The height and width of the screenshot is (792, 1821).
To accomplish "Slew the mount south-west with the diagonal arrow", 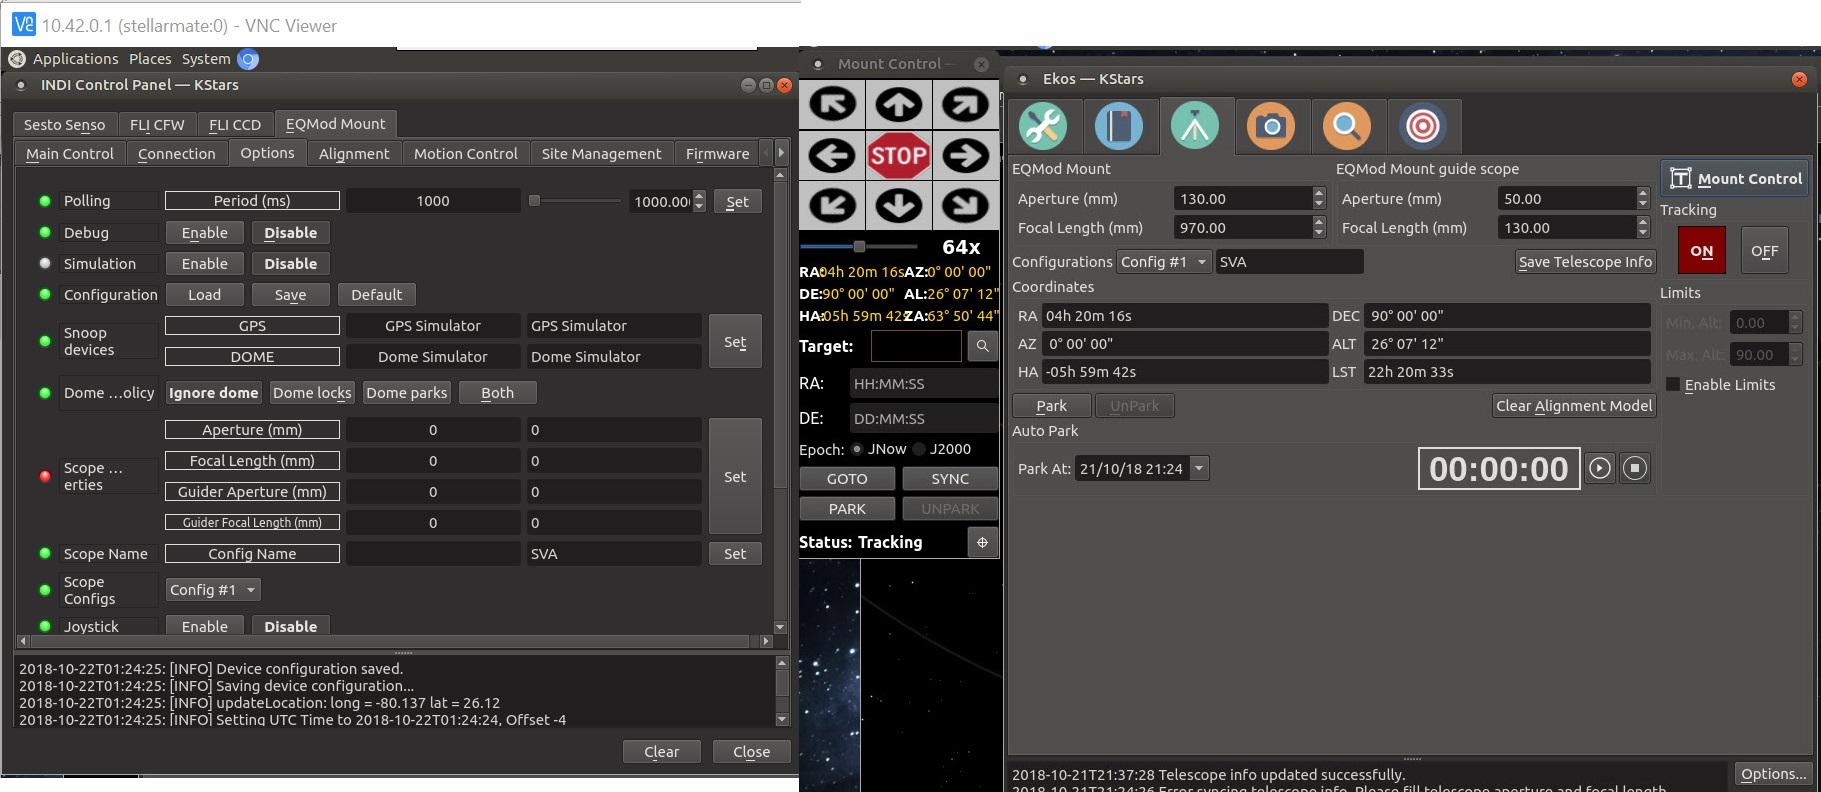I will point(832,206).
